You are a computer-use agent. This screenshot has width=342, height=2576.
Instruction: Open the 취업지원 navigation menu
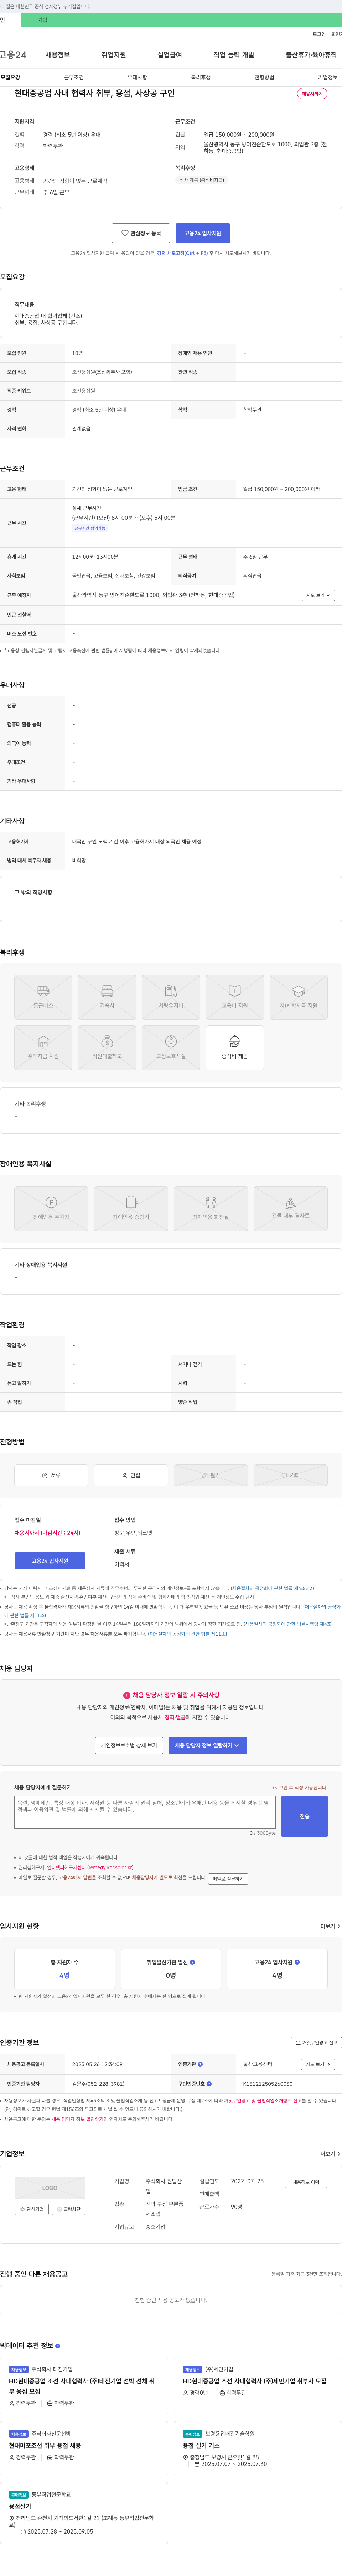click(x=114, y=55)
